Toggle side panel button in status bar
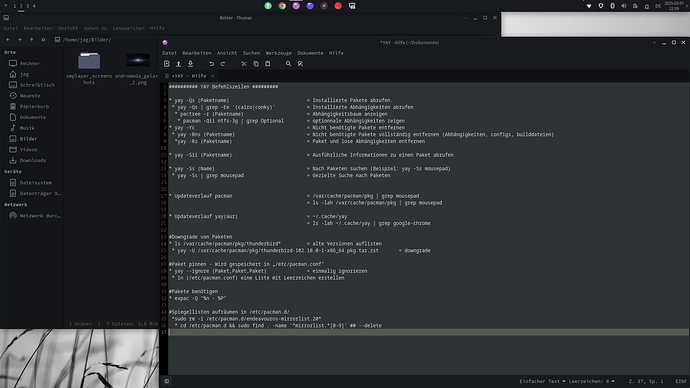The height and width of the screenshot is (388, 690). click(x=167, y=381)
